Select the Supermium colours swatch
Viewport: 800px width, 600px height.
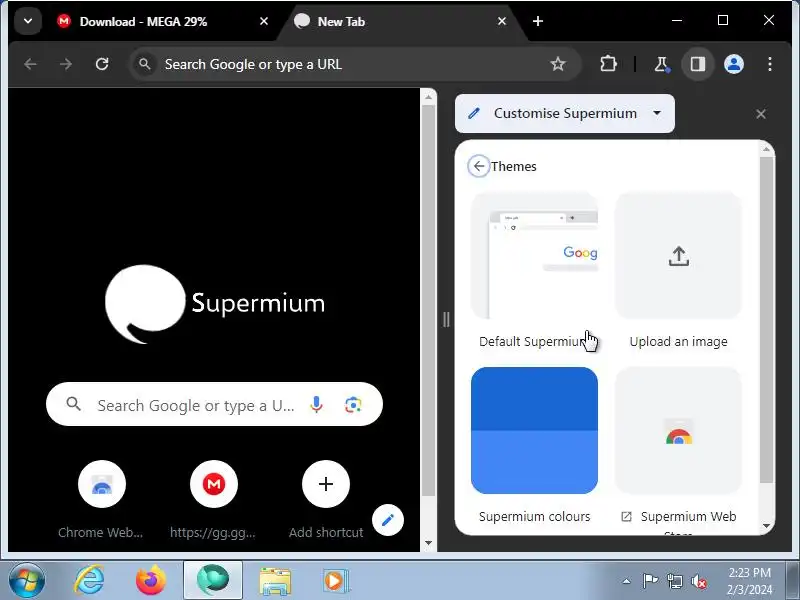coord(534,431)
